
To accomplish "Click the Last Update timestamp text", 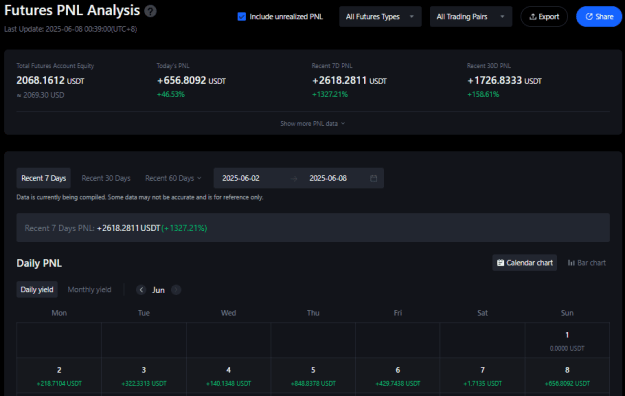I will [71, 29].
